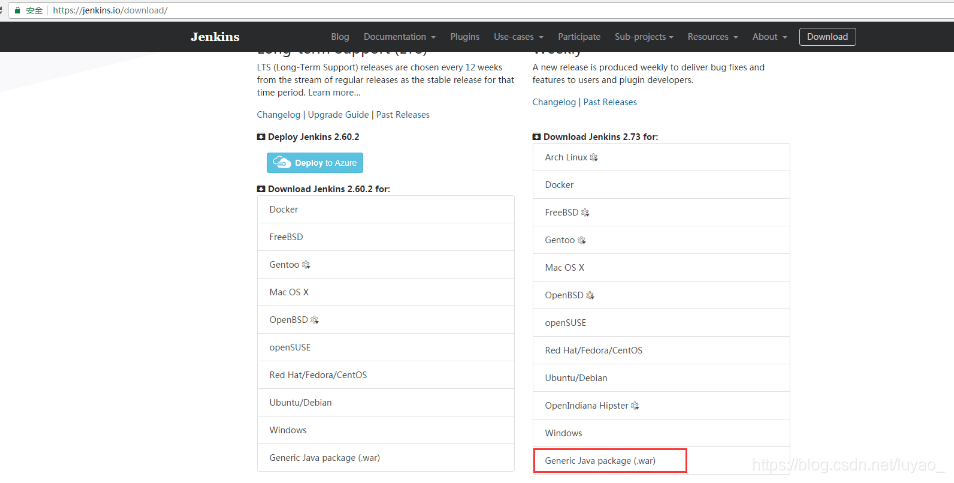Expand the Use-cases dropdown menu
The image size is (954, 483).
(518, 36)
